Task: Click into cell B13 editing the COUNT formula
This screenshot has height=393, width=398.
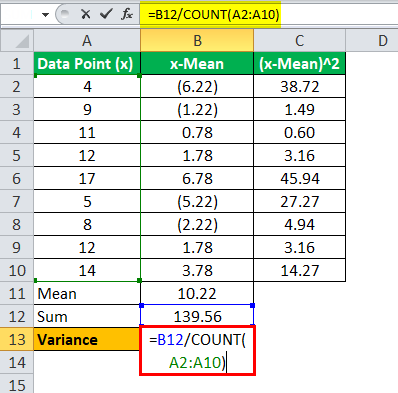Action: tap(197, 351)
